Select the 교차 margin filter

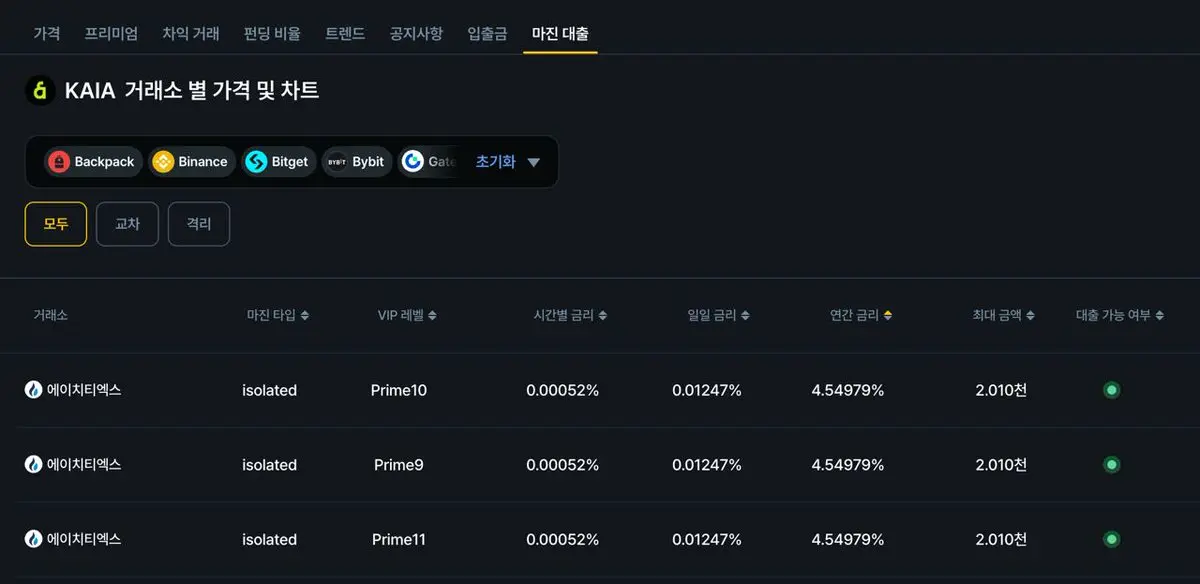click(x=127, y=224)
